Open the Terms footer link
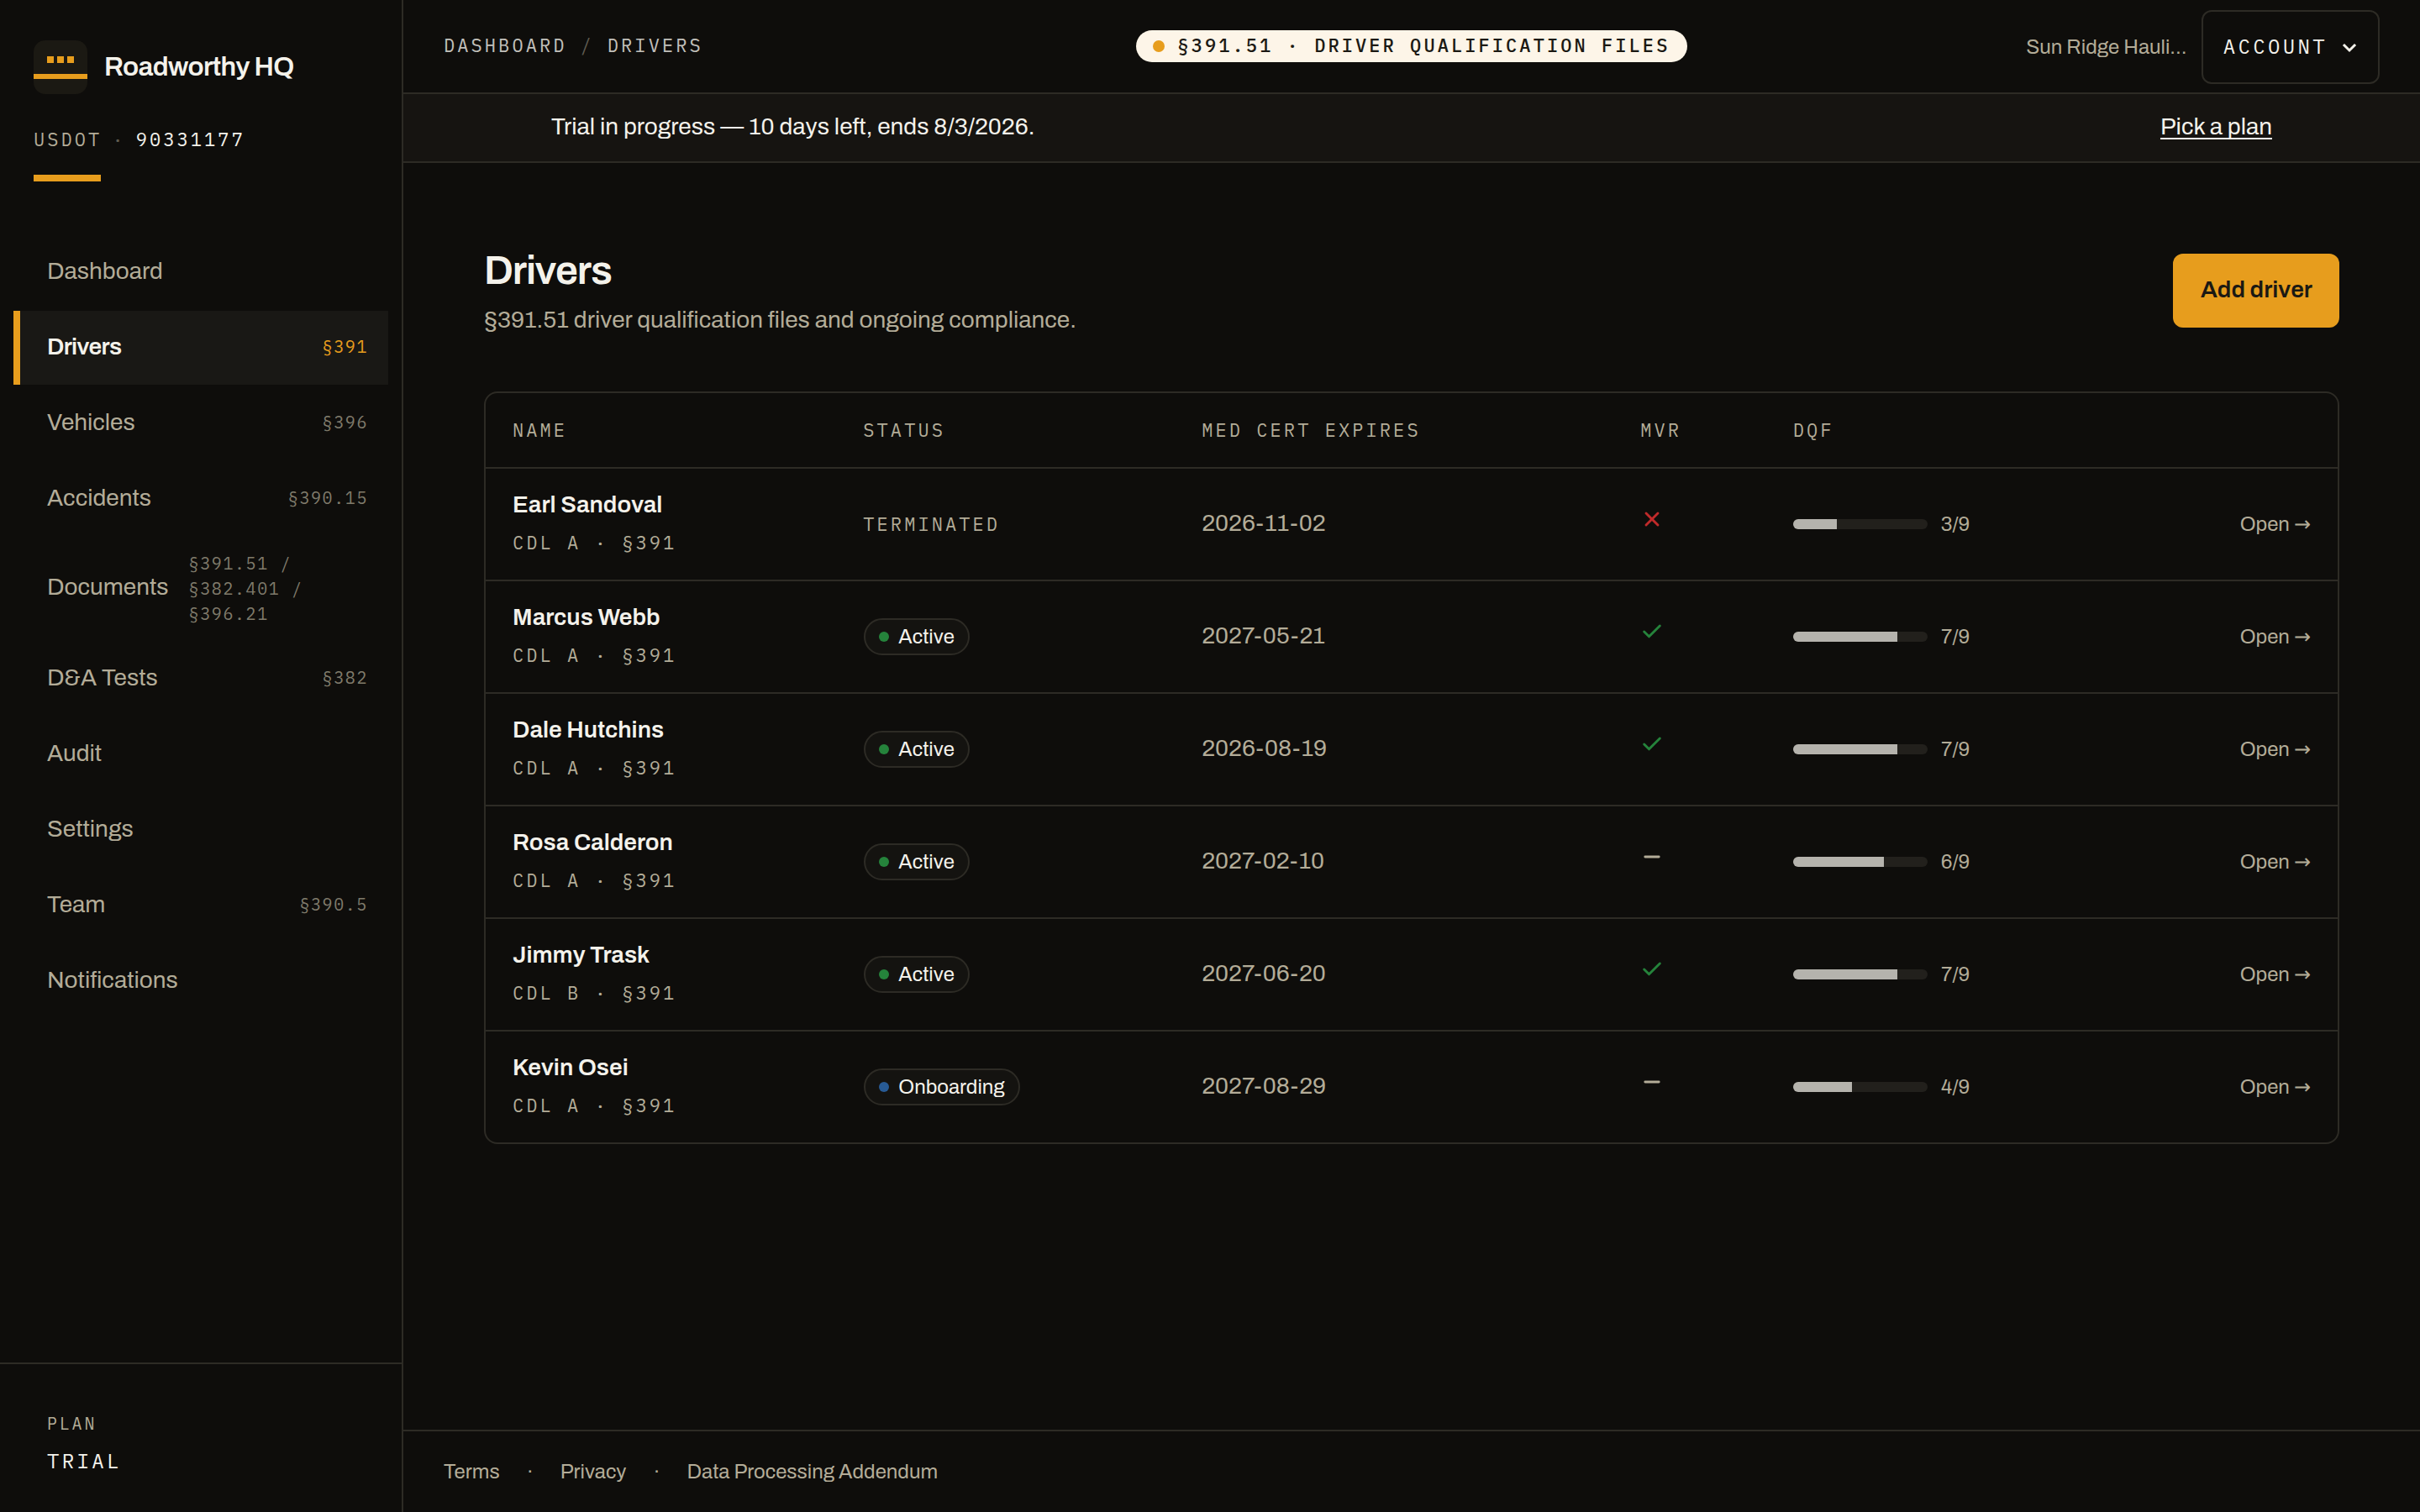Screen dimensions: 2420x1512 pyautogui.click(x=471, y=1471)
